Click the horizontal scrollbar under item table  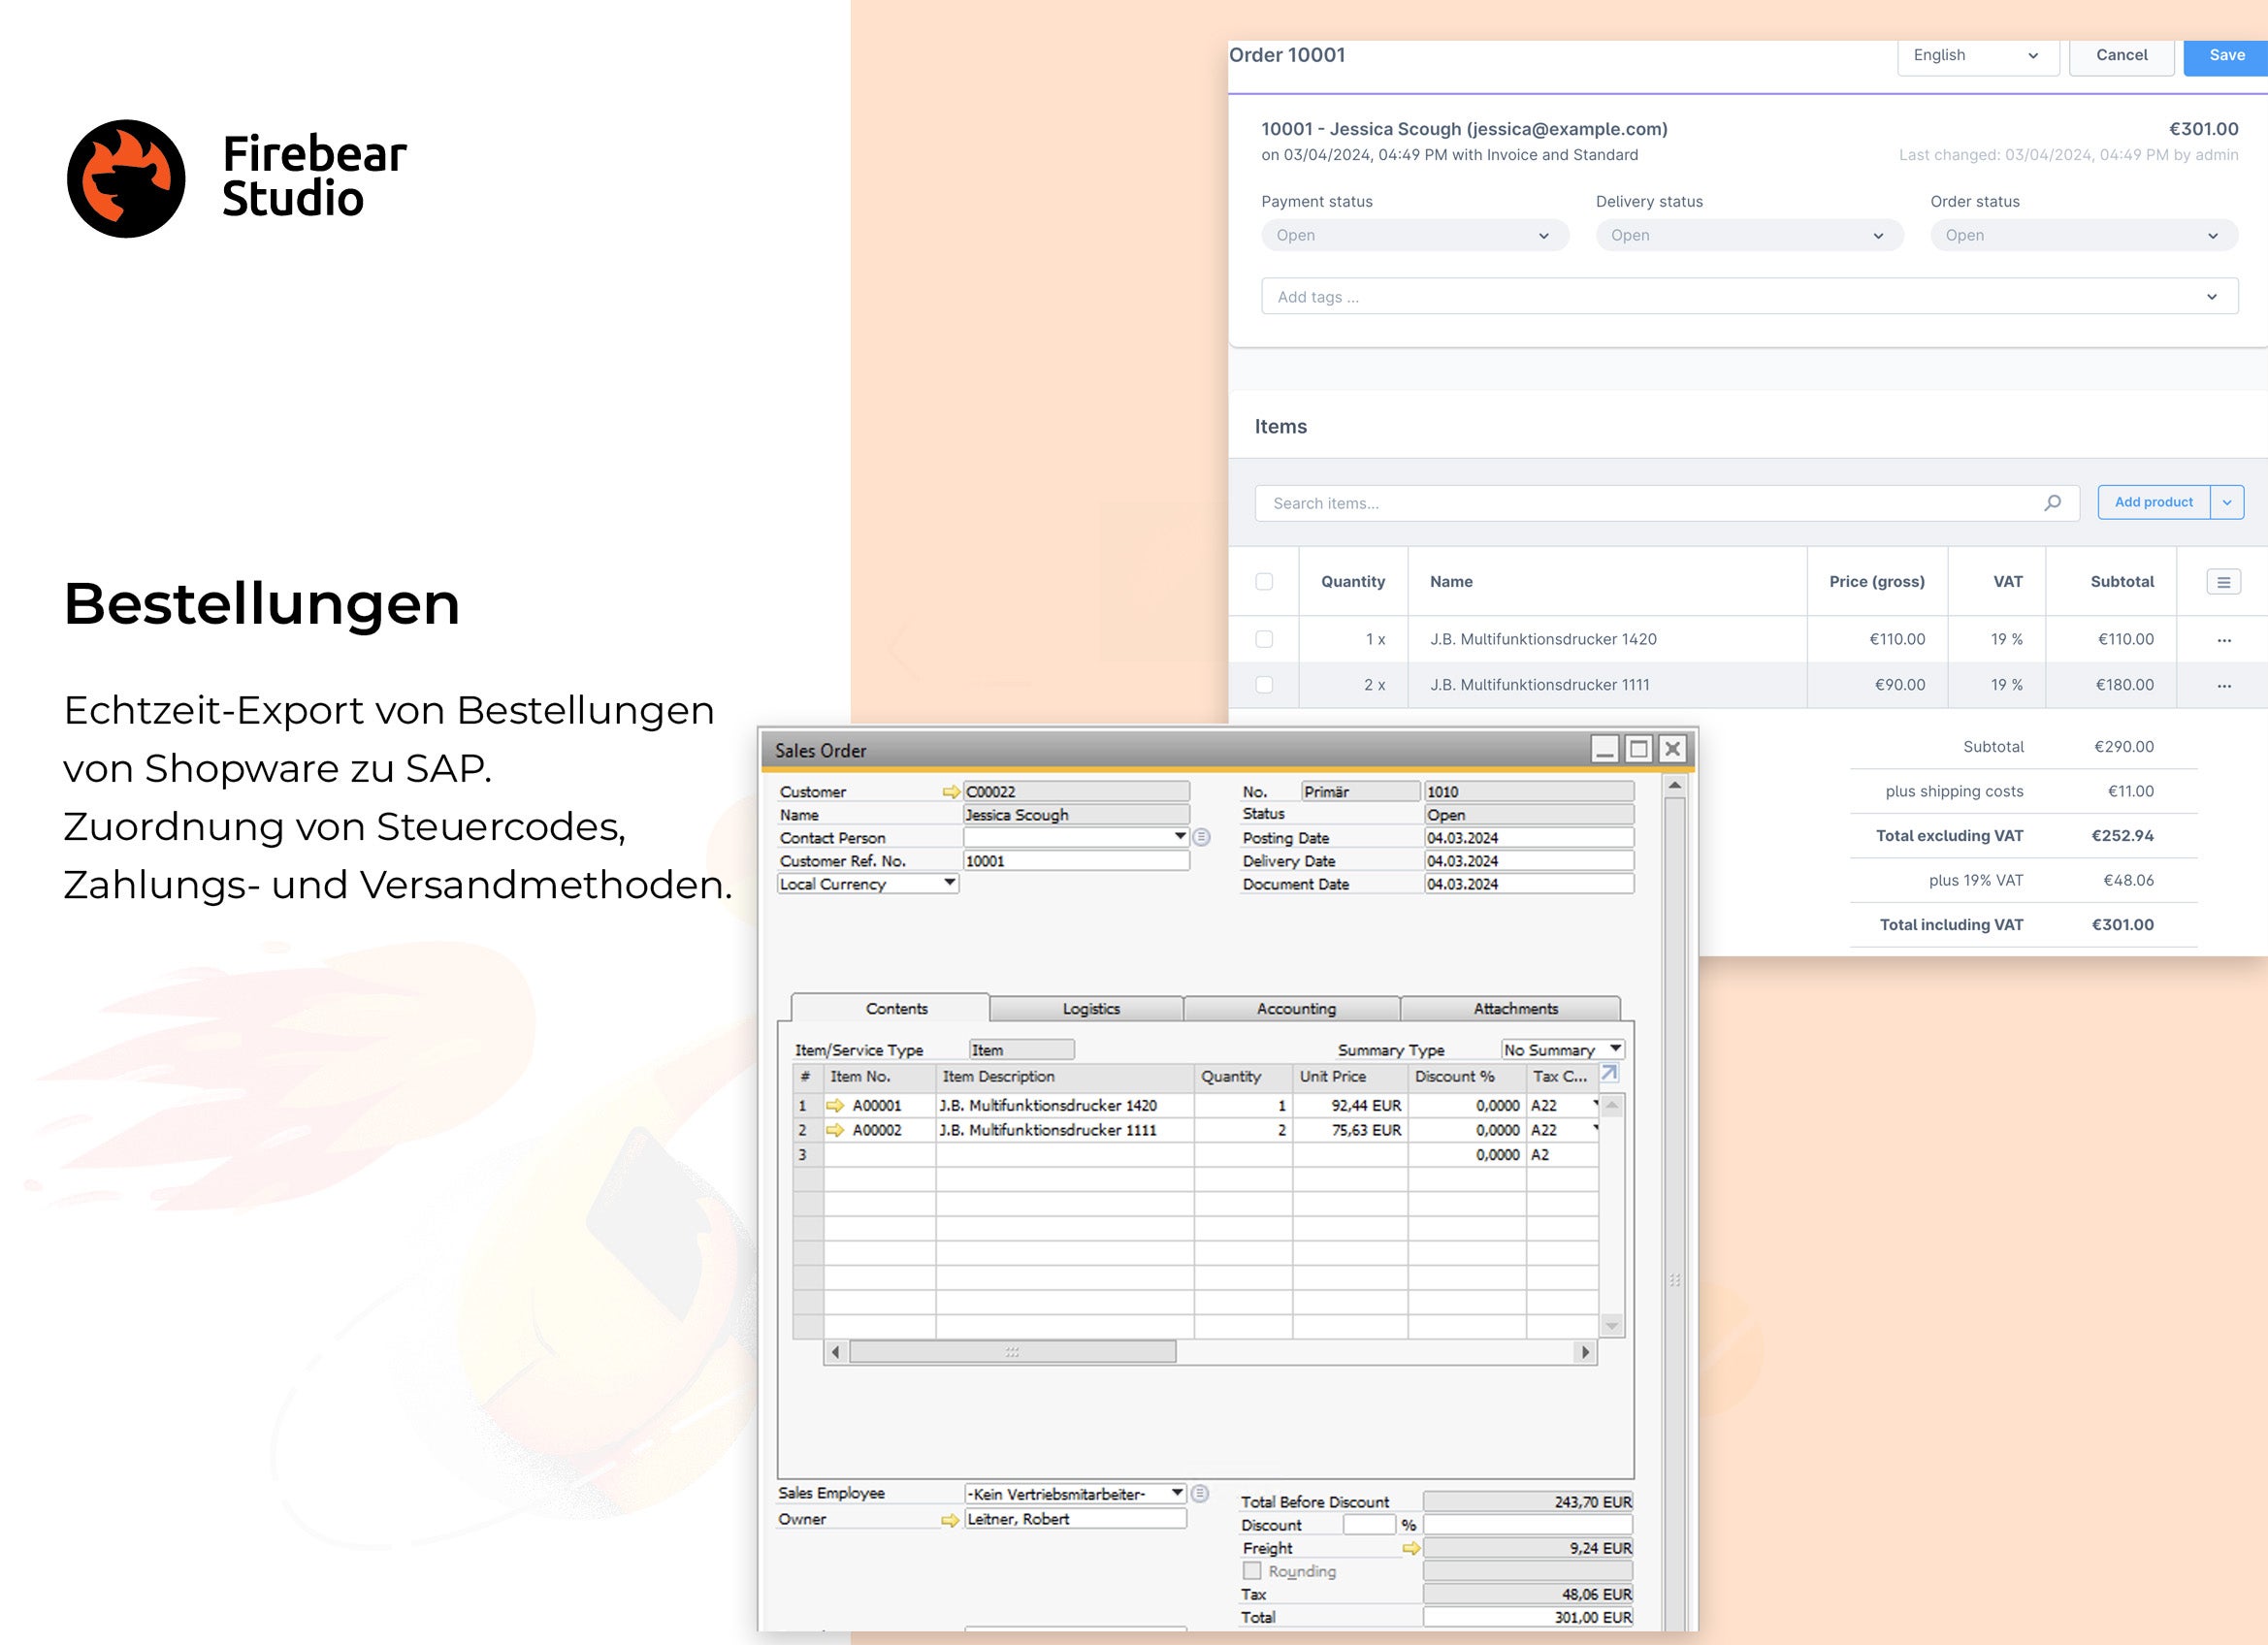[x=1011, y=1352]
